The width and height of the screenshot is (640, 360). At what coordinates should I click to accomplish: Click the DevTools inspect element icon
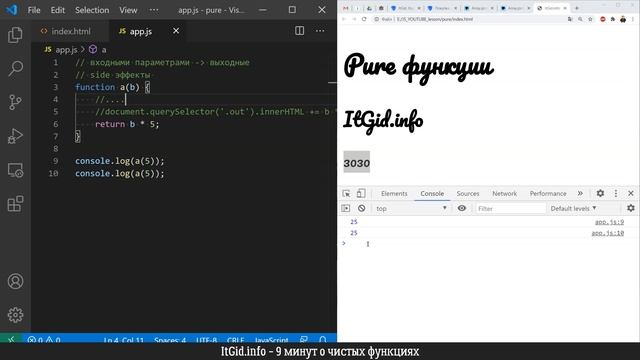pos(346,193)
